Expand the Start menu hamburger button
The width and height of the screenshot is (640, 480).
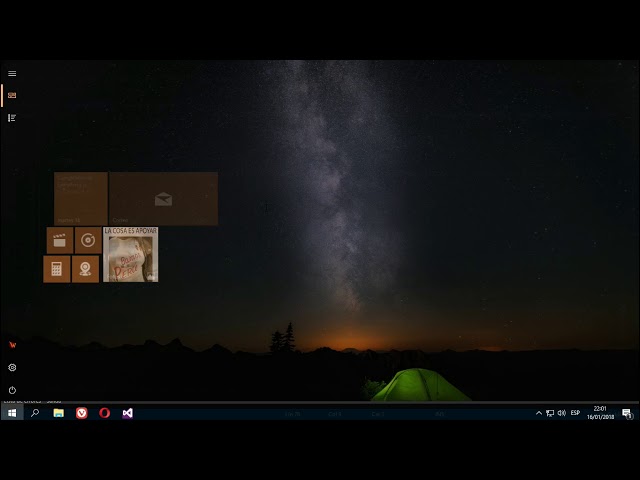(12, 73)
